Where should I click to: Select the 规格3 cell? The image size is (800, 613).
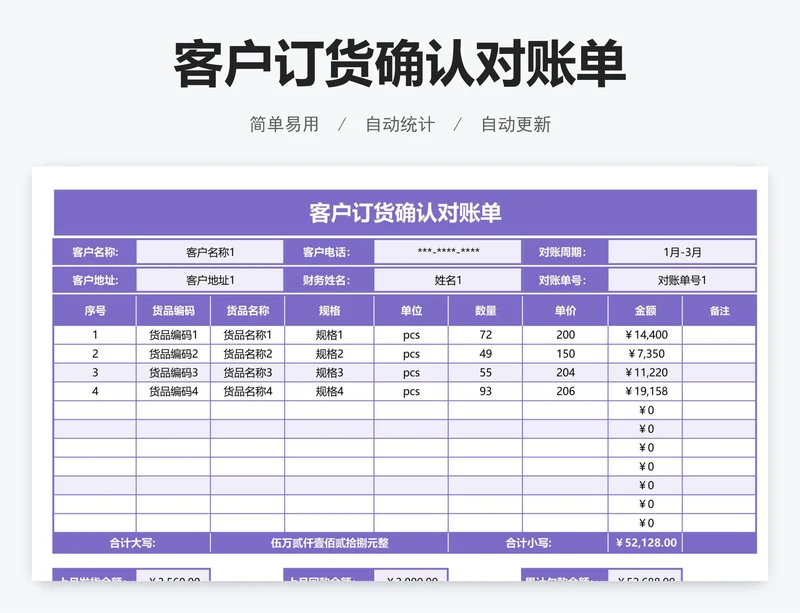(329, 373)
